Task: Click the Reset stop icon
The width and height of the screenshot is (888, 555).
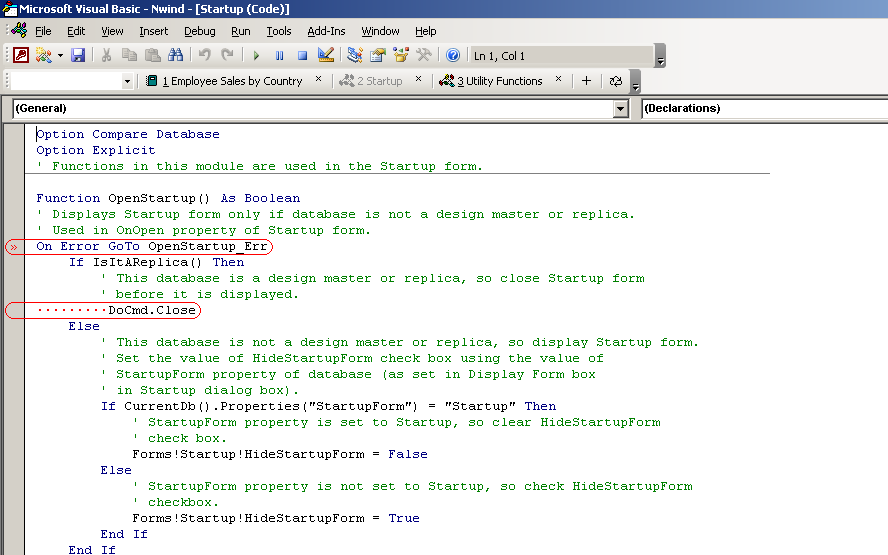Action: point(302,56)
